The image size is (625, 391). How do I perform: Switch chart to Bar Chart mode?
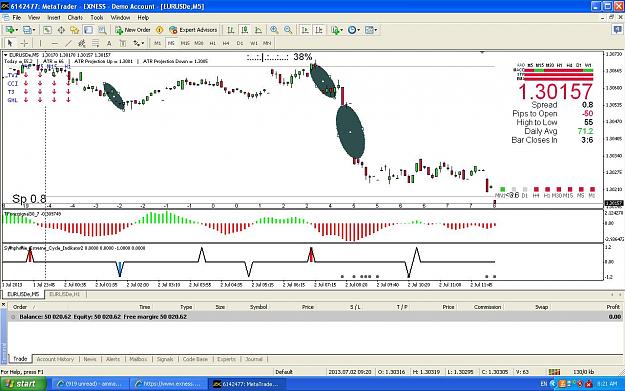click(231, 30)
